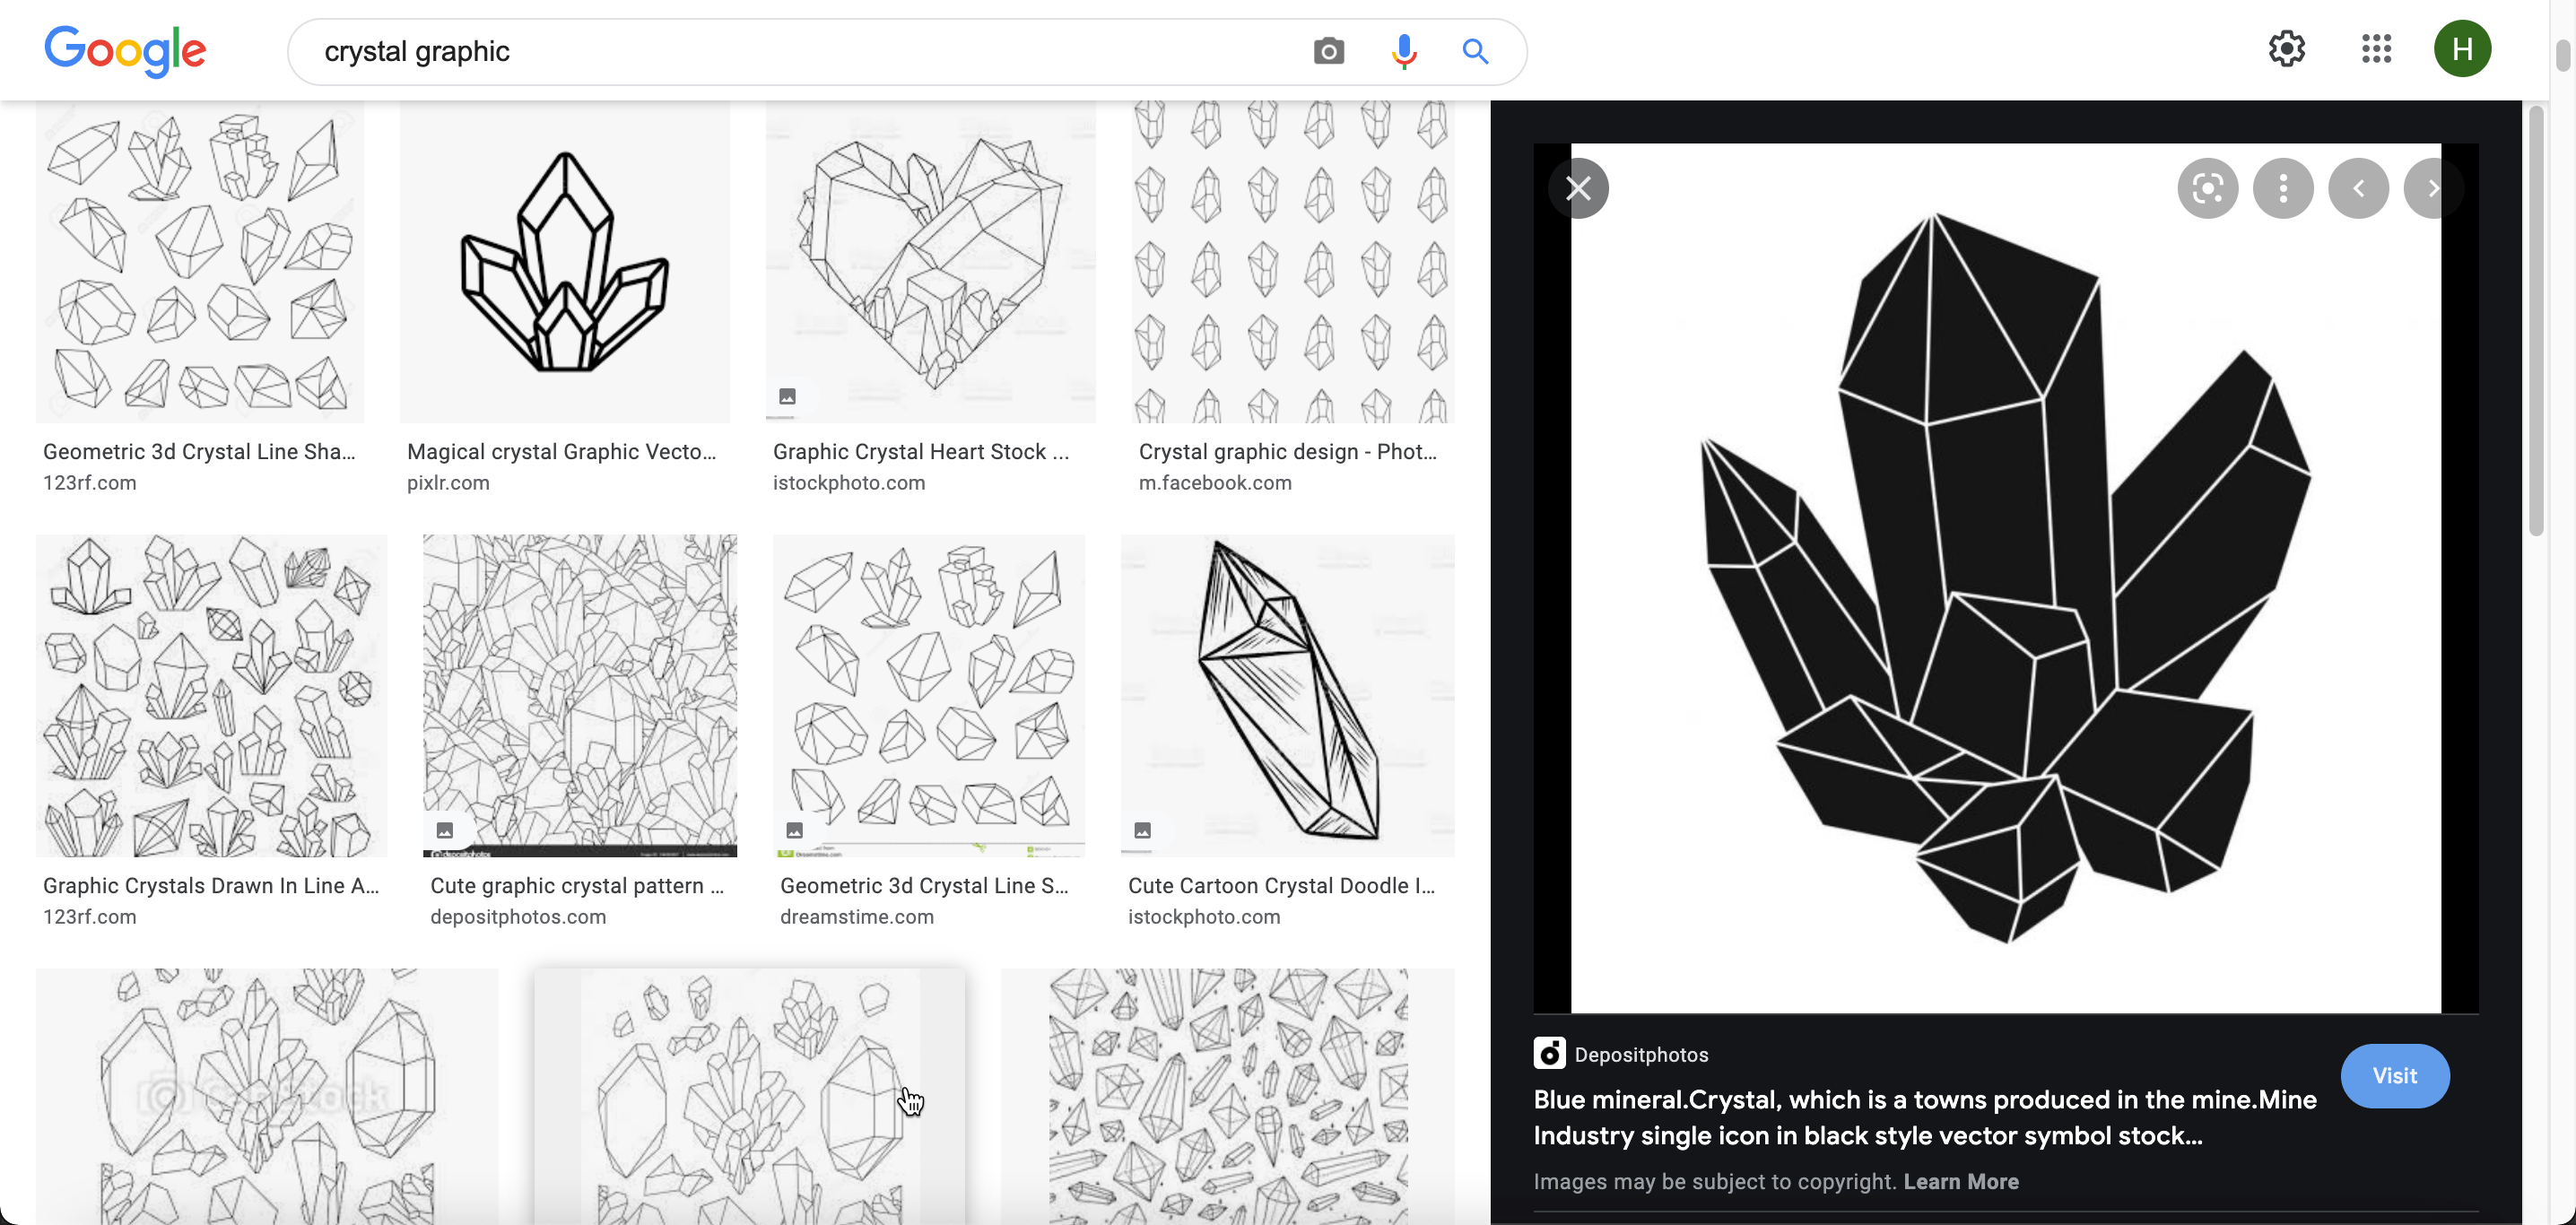Open the three-dot menu on preview image
This screenshot has height=1225, width=2576.
coord(2283,188)
